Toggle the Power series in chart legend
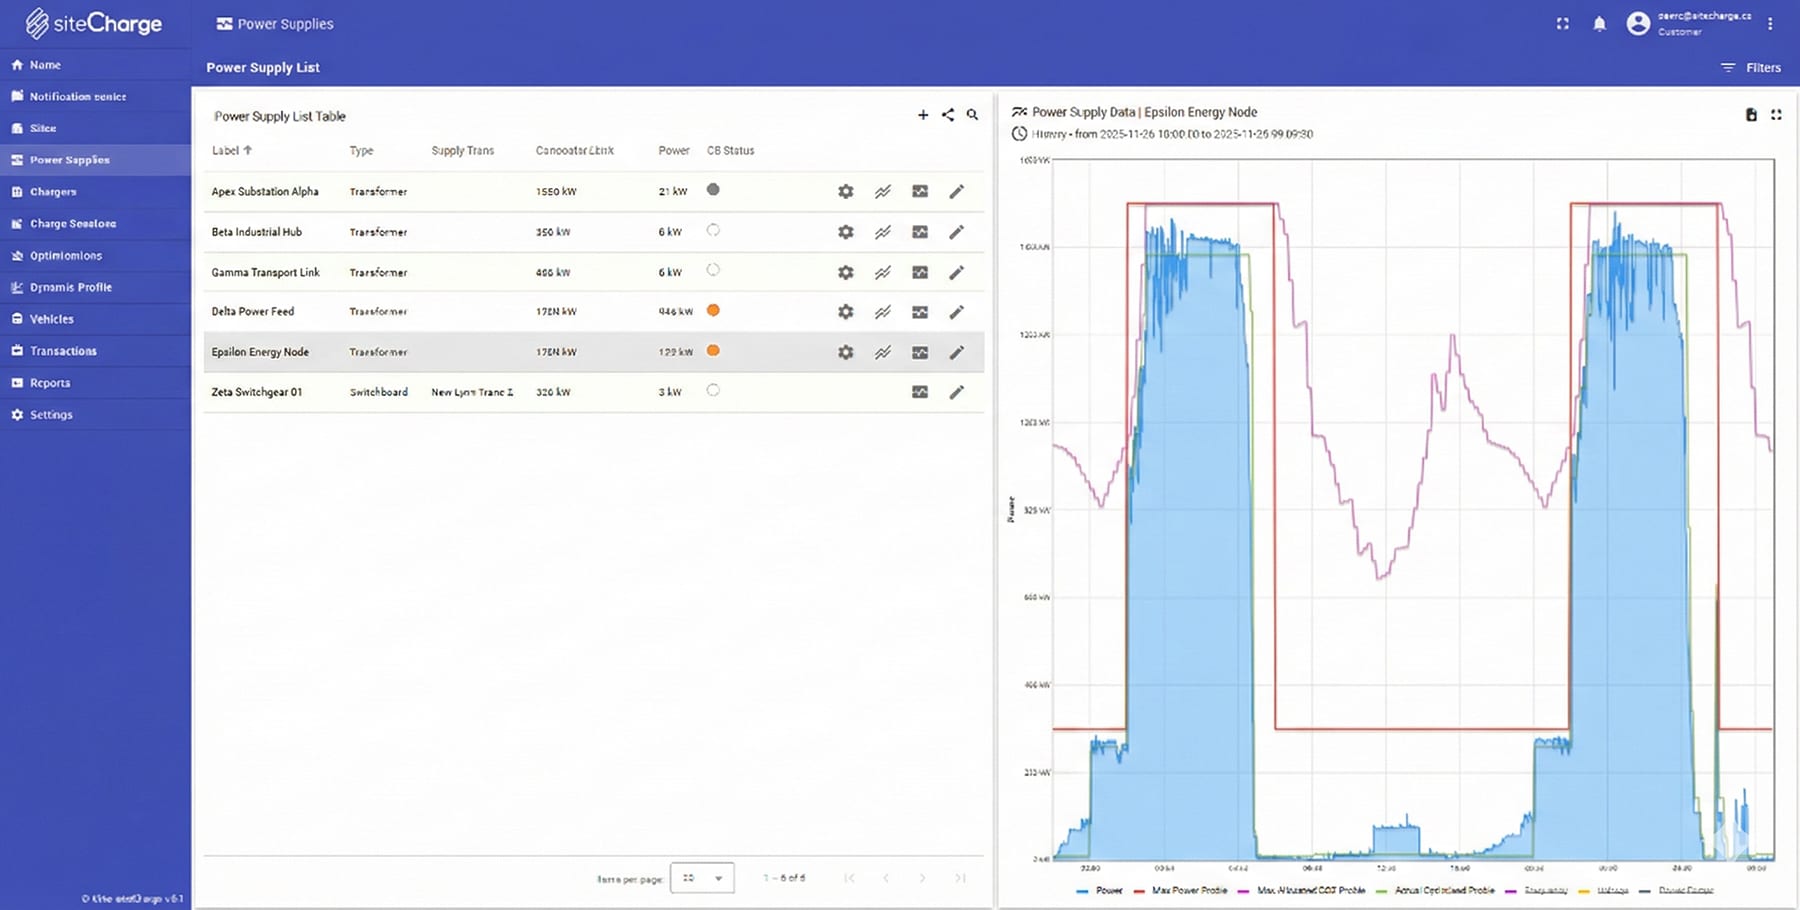 (1100, 890)
